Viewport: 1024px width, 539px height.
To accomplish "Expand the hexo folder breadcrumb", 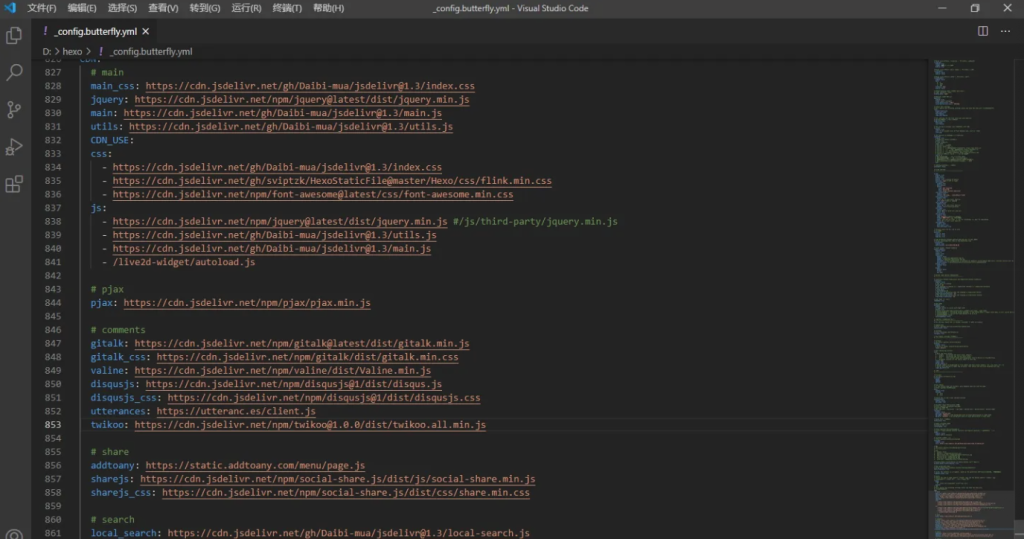I will pos(73,51).
